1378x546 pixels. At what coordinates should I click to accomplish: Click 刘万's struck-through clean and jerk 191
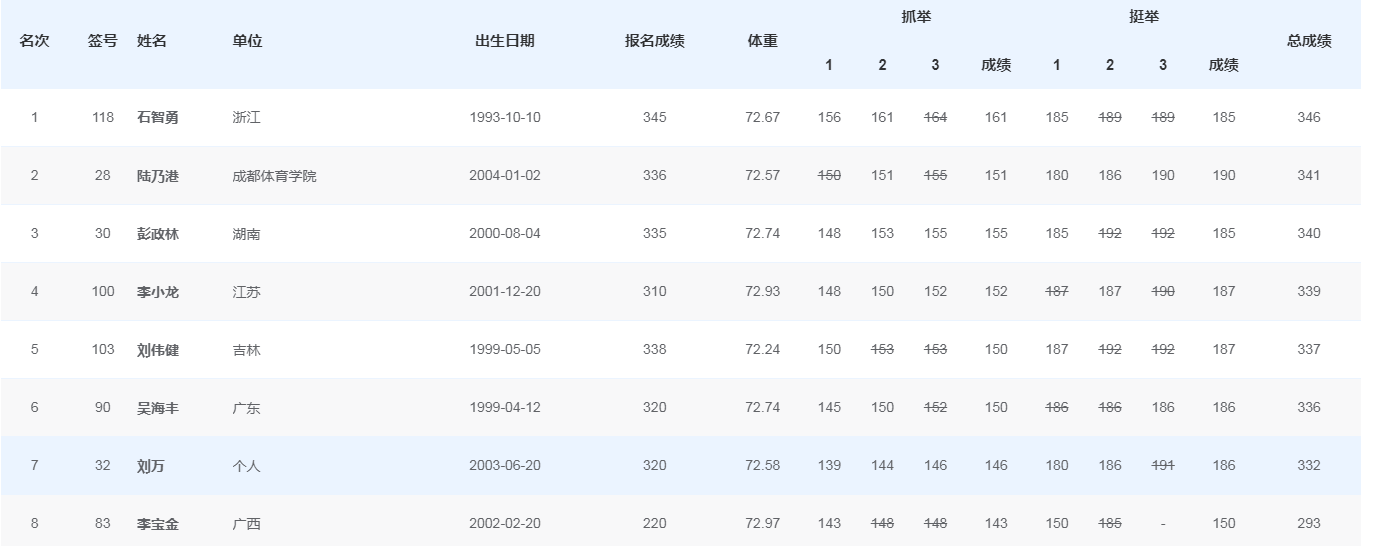[x=1162, y=465]
